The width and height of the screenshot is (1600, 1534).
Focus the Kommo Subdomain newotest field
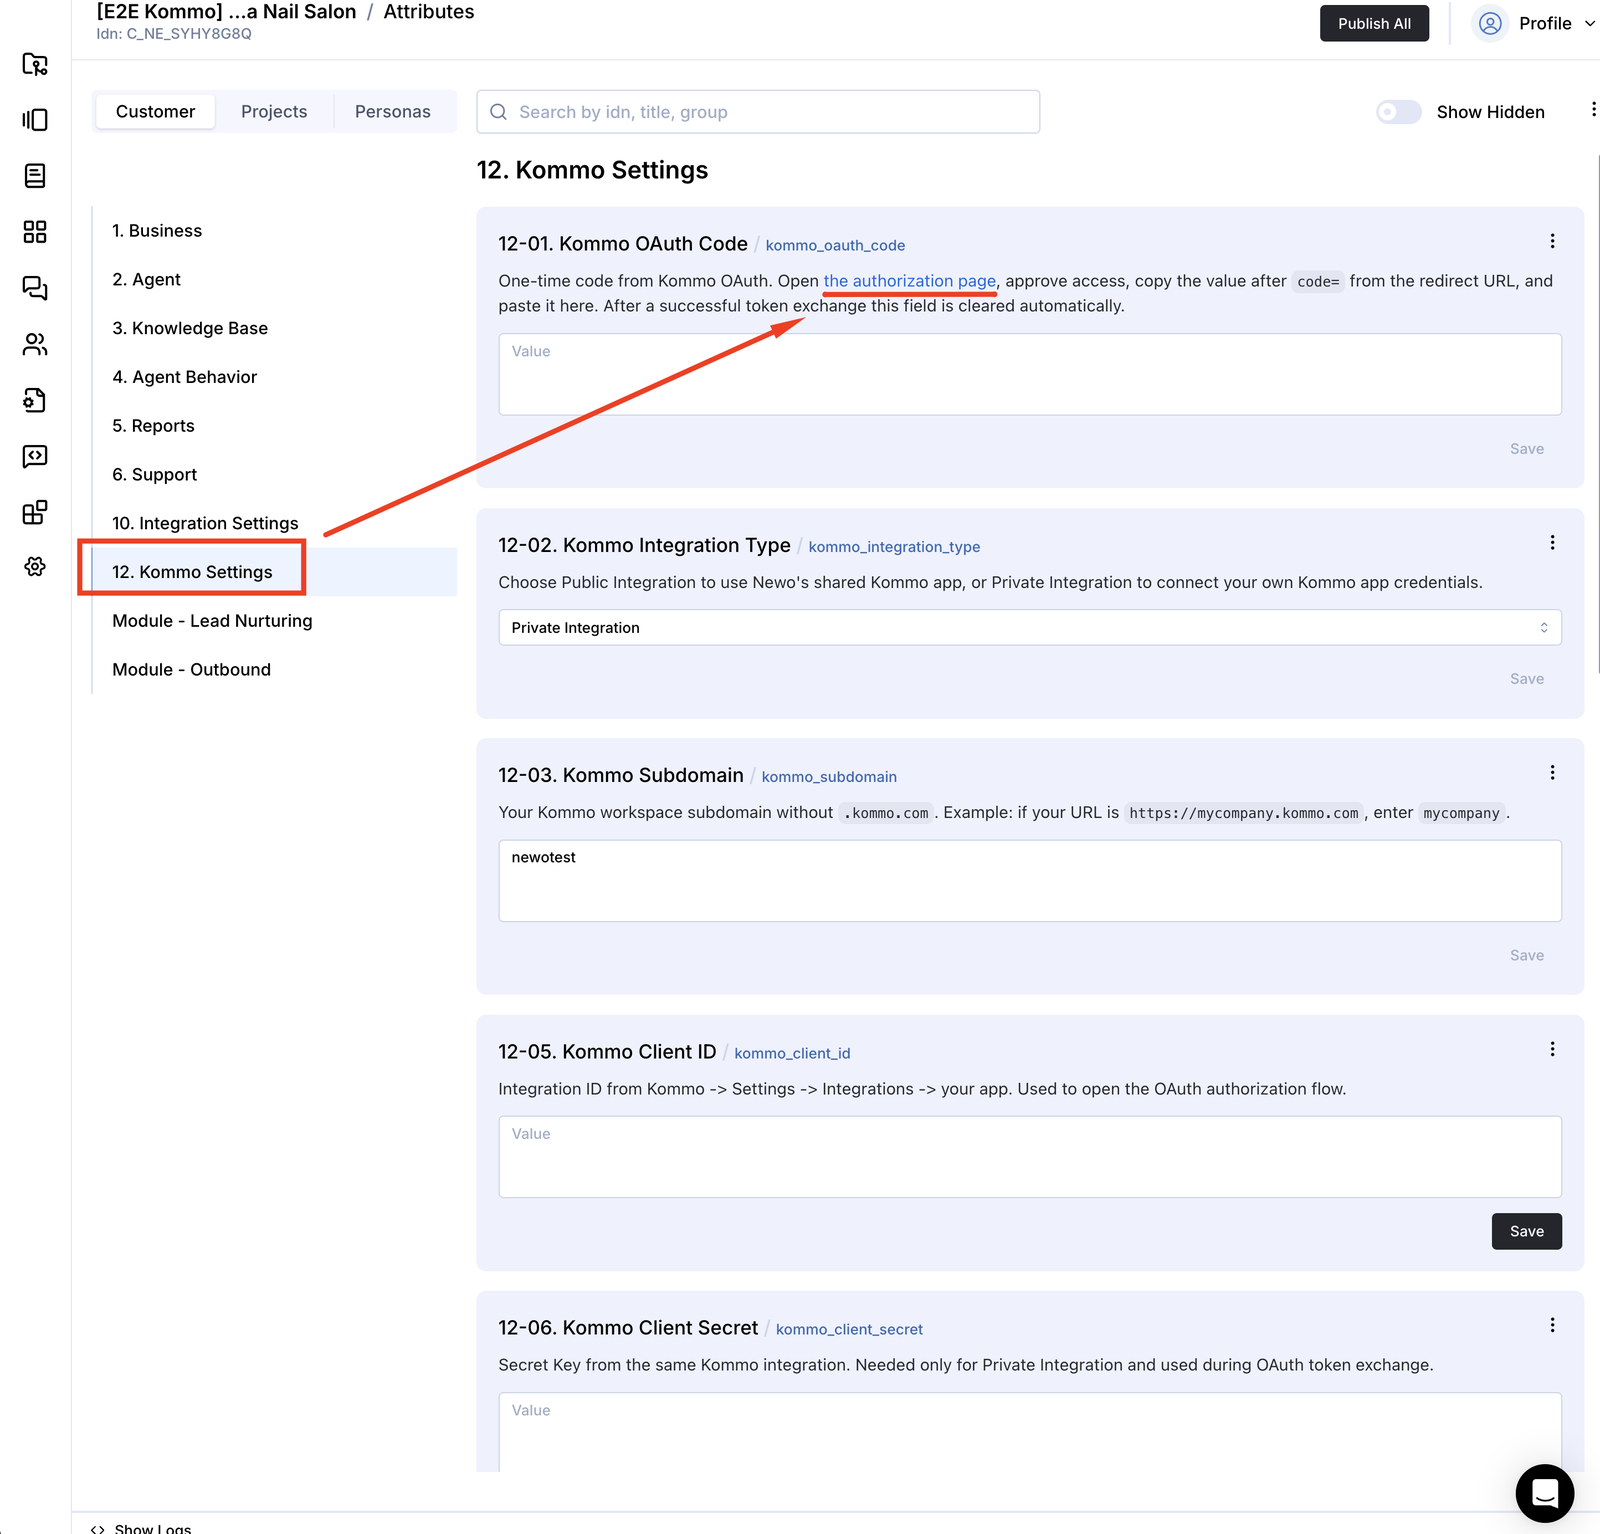coord(1030,881)
